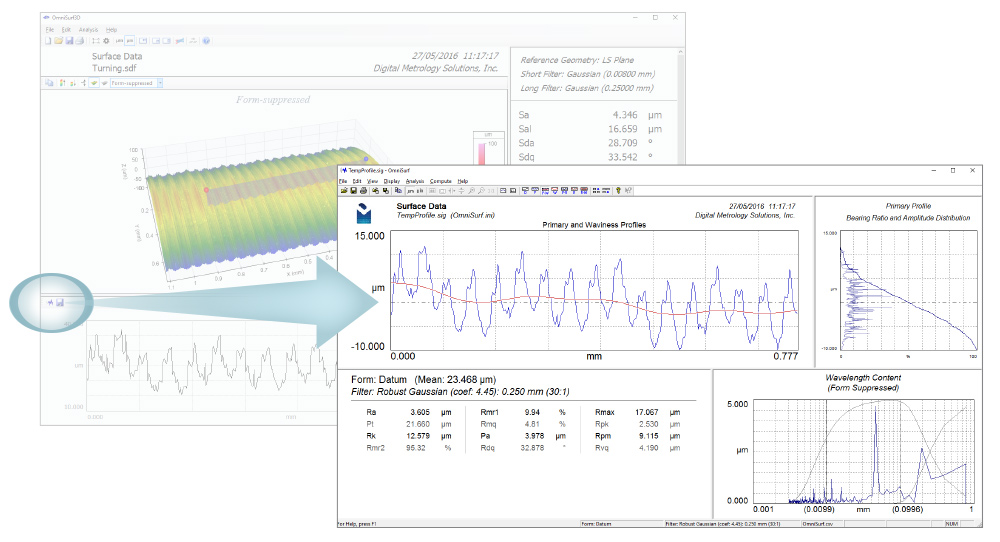Open the Edit menu in OmniSurf
Screen dimensions: 1000x542
pos(357,181)
